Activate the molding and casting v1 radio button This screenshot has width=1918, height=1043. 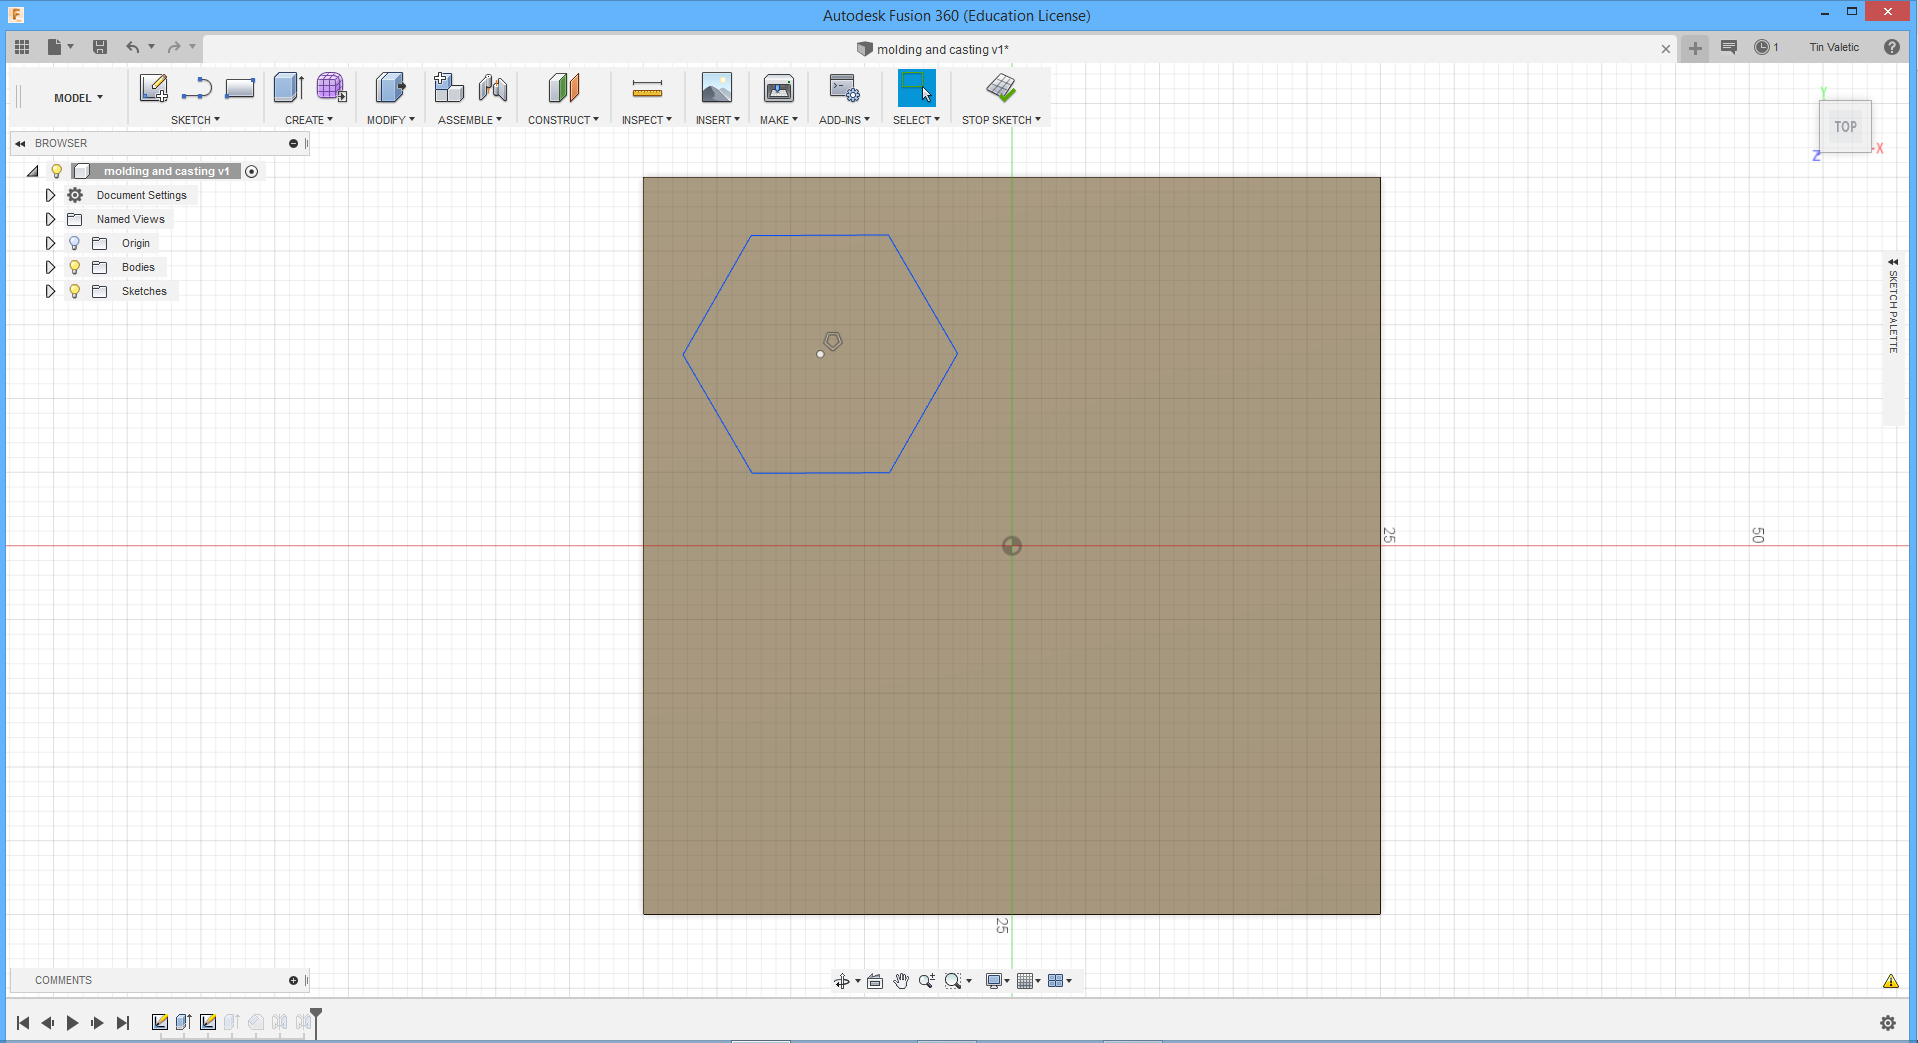[x=252, y=171]
